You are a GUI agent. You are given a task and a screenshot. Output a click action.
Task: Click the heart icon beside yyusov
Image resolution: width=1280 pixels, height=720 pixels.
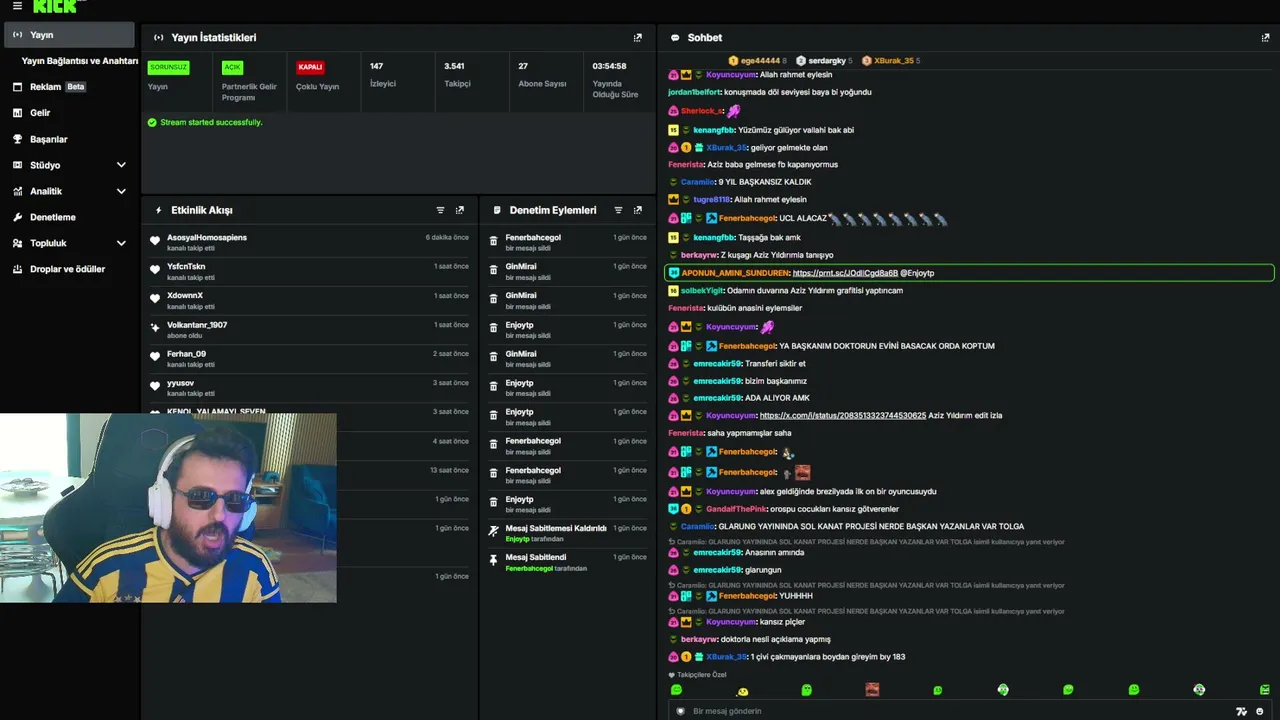coord(155,386)
